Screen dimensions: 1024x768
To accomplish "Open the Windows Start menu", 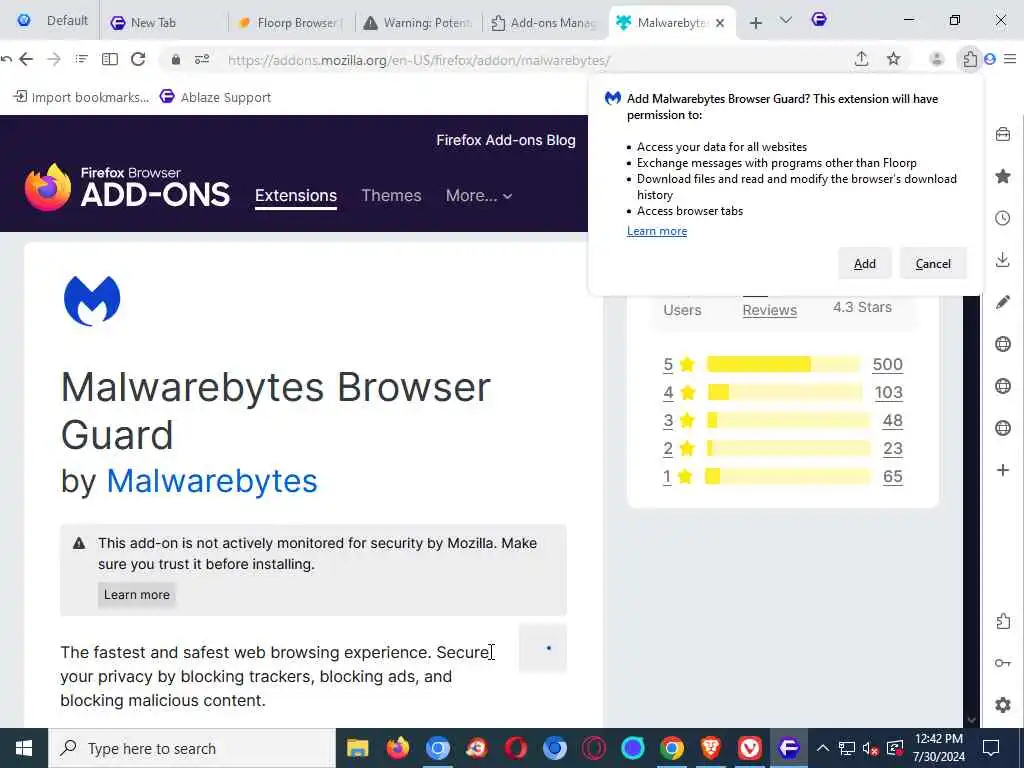I will (x=24, y=748).
